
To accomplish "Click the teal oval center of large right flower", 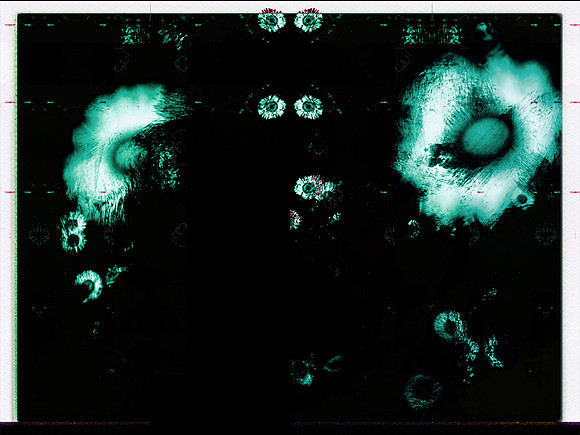I will [x=486, y=135].
